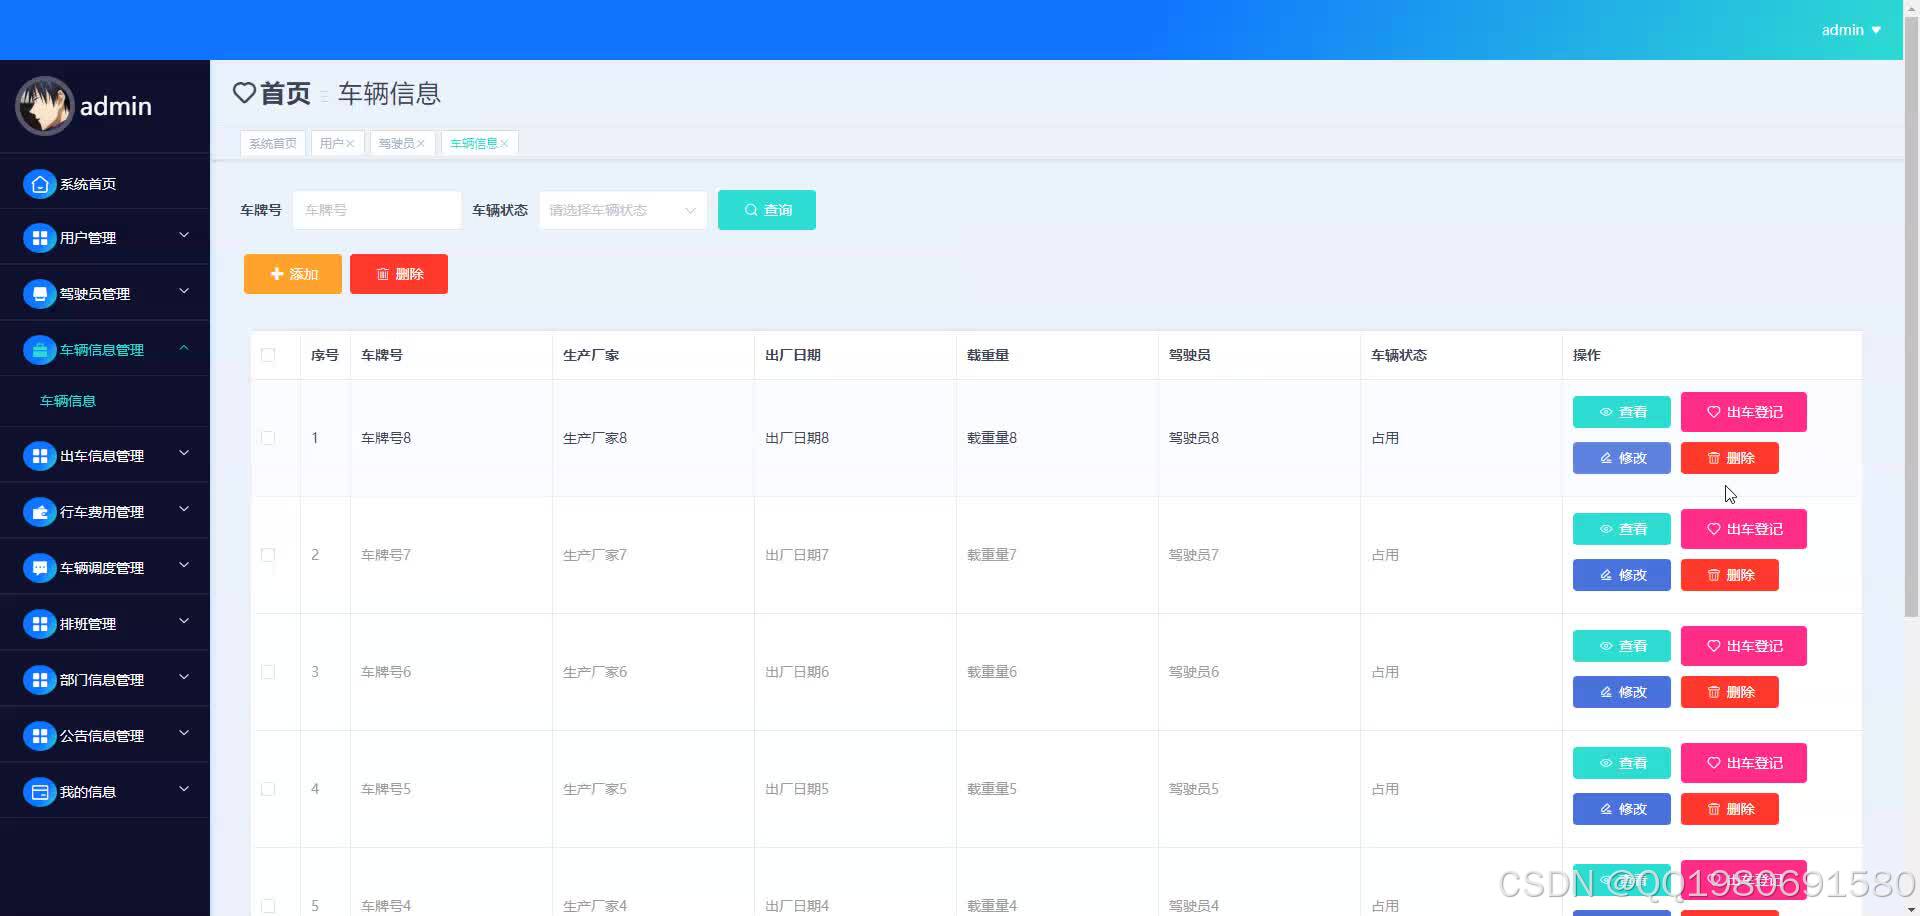
Task: Click 修改 for 车牌号5 row
Action: click(1622, 809)
